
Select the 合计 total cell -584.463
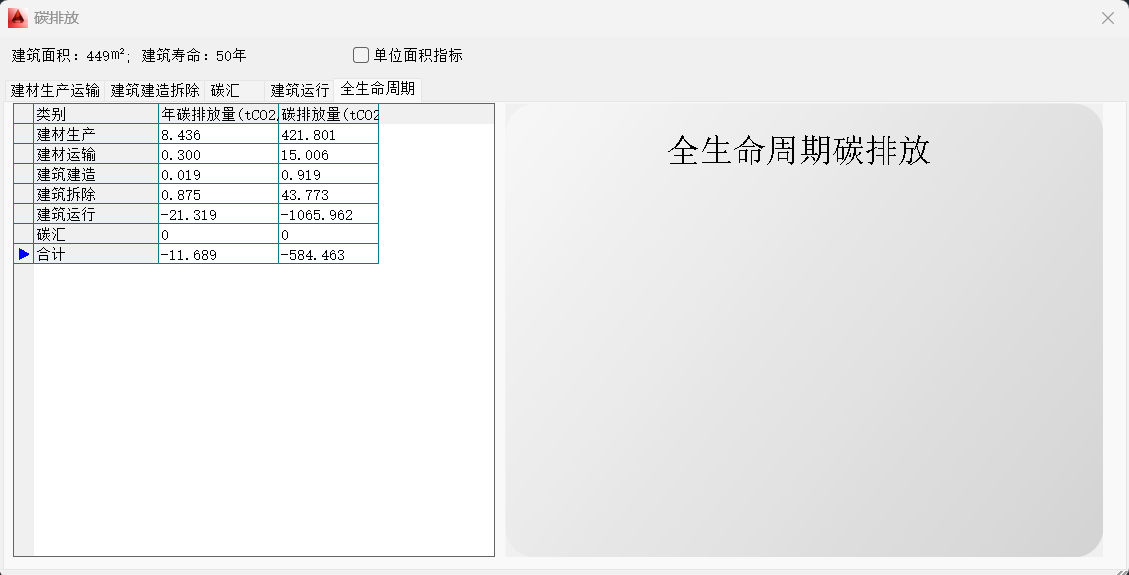point(328,254)
